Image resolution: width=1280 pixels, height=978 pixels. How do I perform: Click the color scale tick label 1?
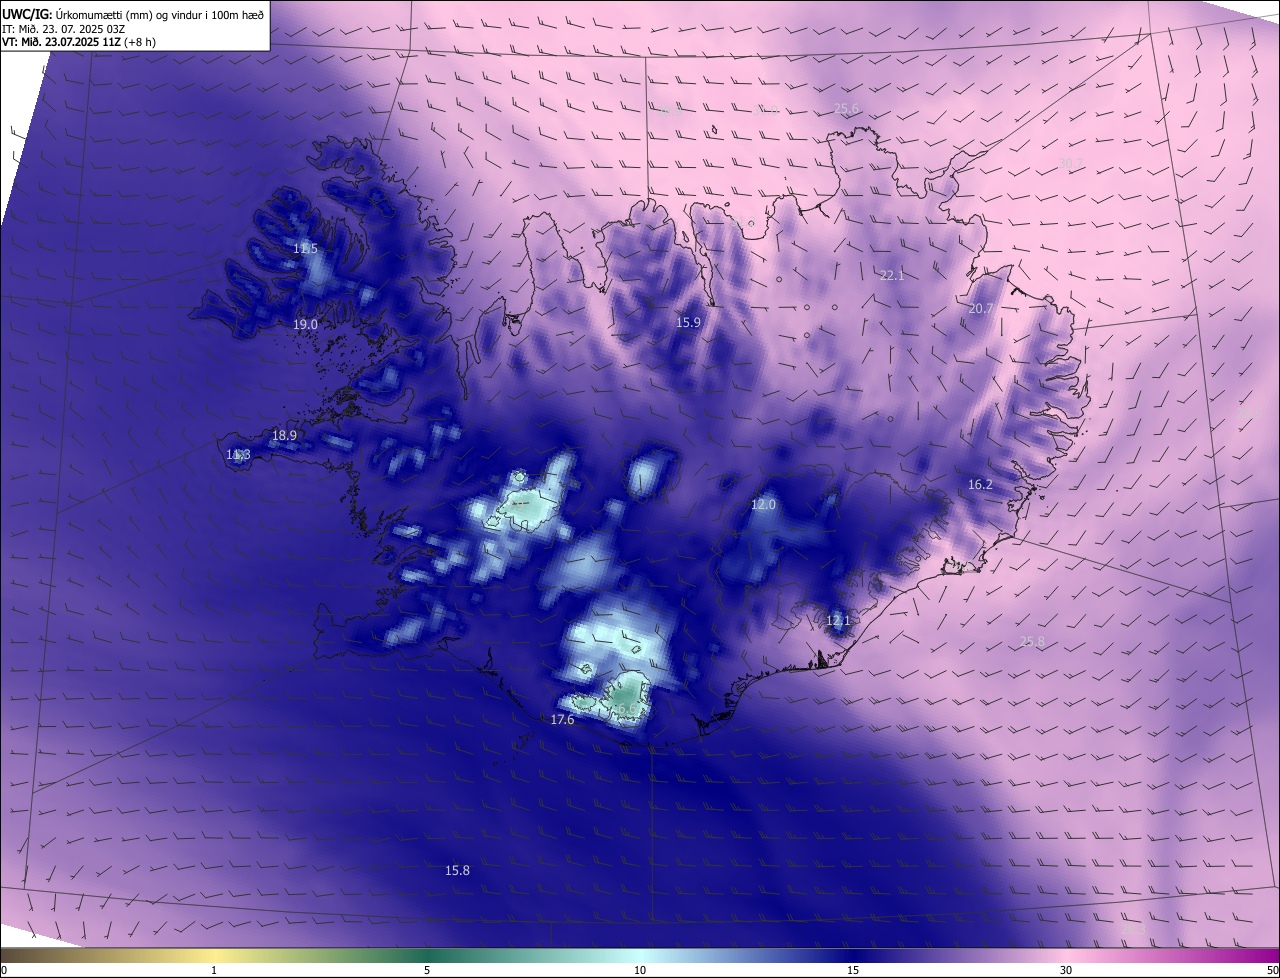(x=214, y=970)
